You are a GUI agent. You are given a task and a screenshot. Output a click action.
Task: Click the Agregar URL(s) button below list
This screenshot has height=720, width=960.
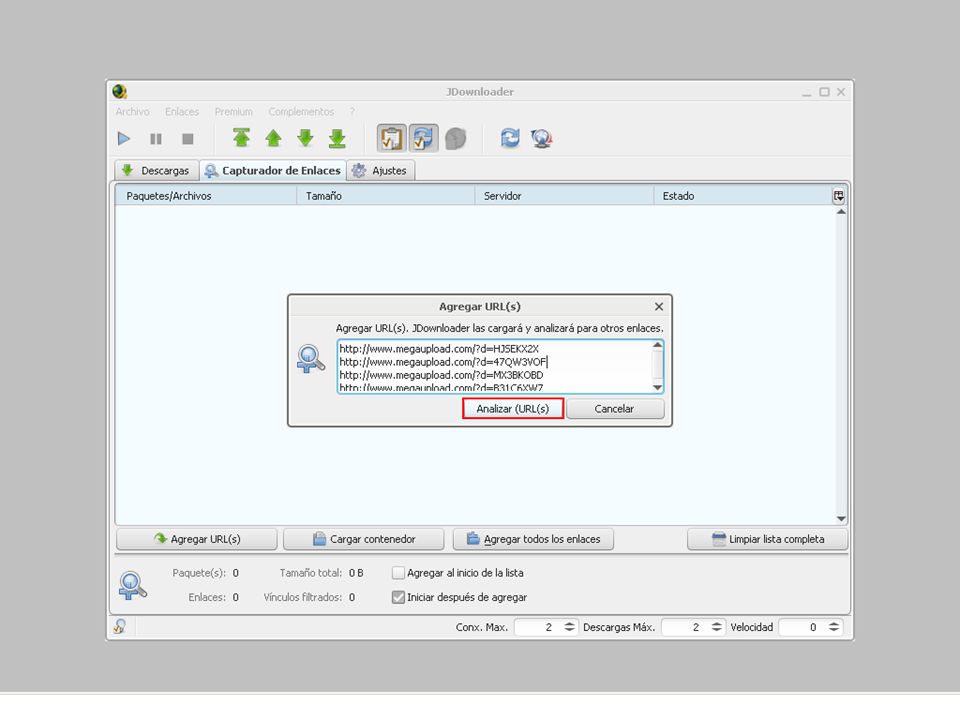click(197, 539)
